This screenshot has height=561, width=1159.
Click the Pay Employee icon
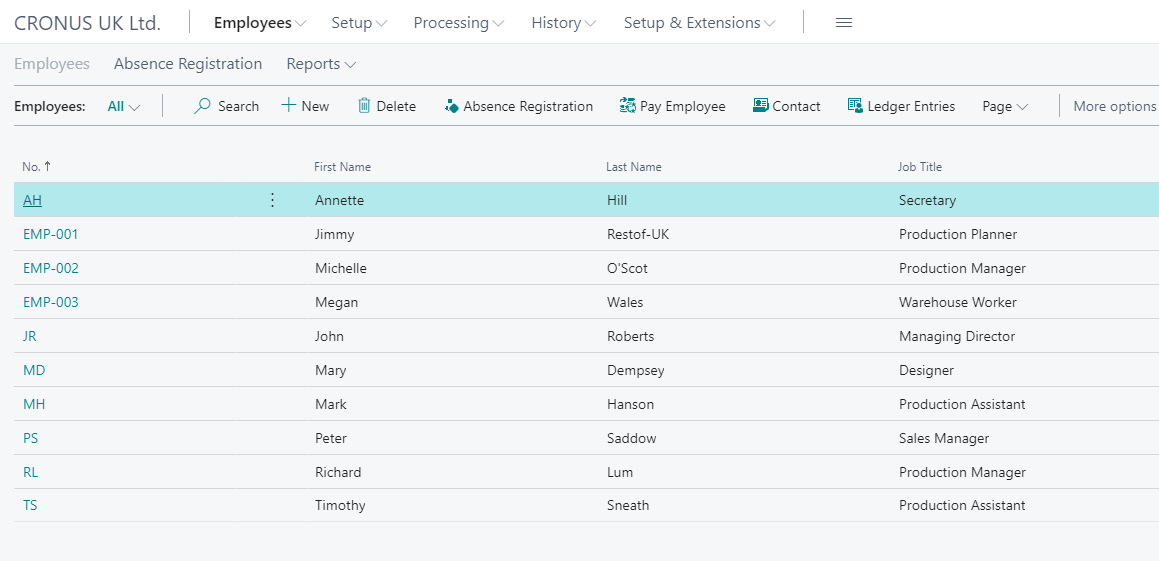(628, 106)
